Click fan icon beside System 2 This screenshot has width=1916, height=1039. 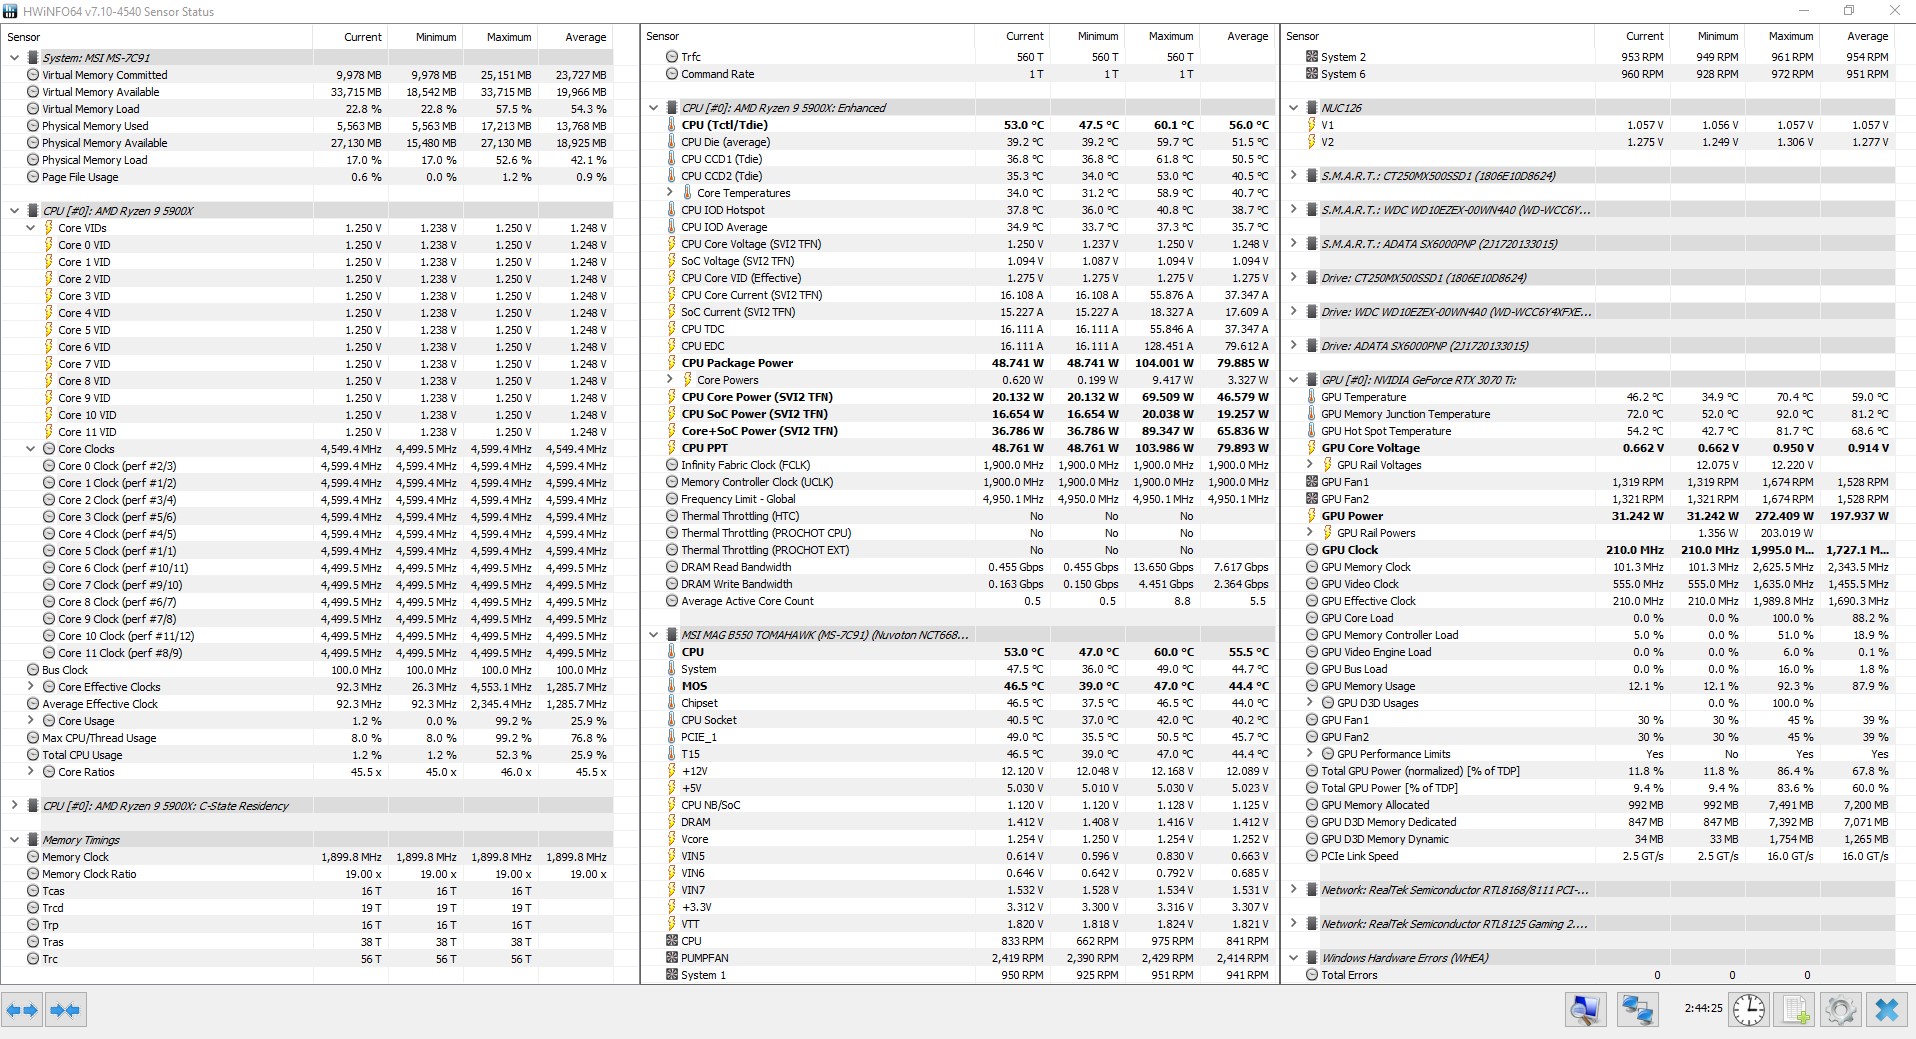1312,57
